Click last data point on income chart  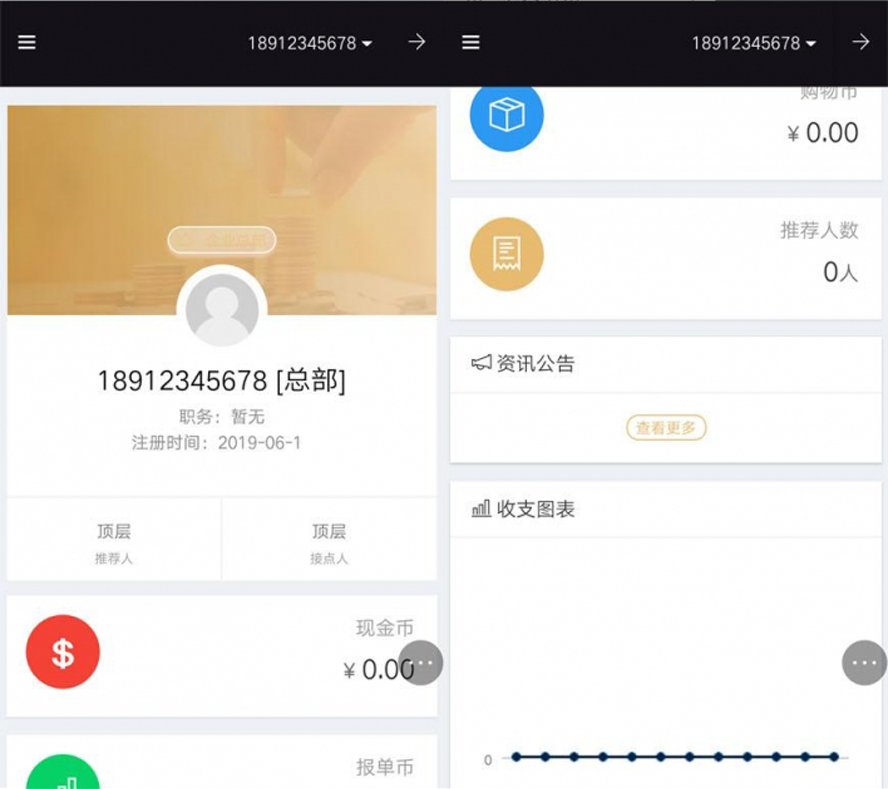pyautogui.click(x=834, y=757)
